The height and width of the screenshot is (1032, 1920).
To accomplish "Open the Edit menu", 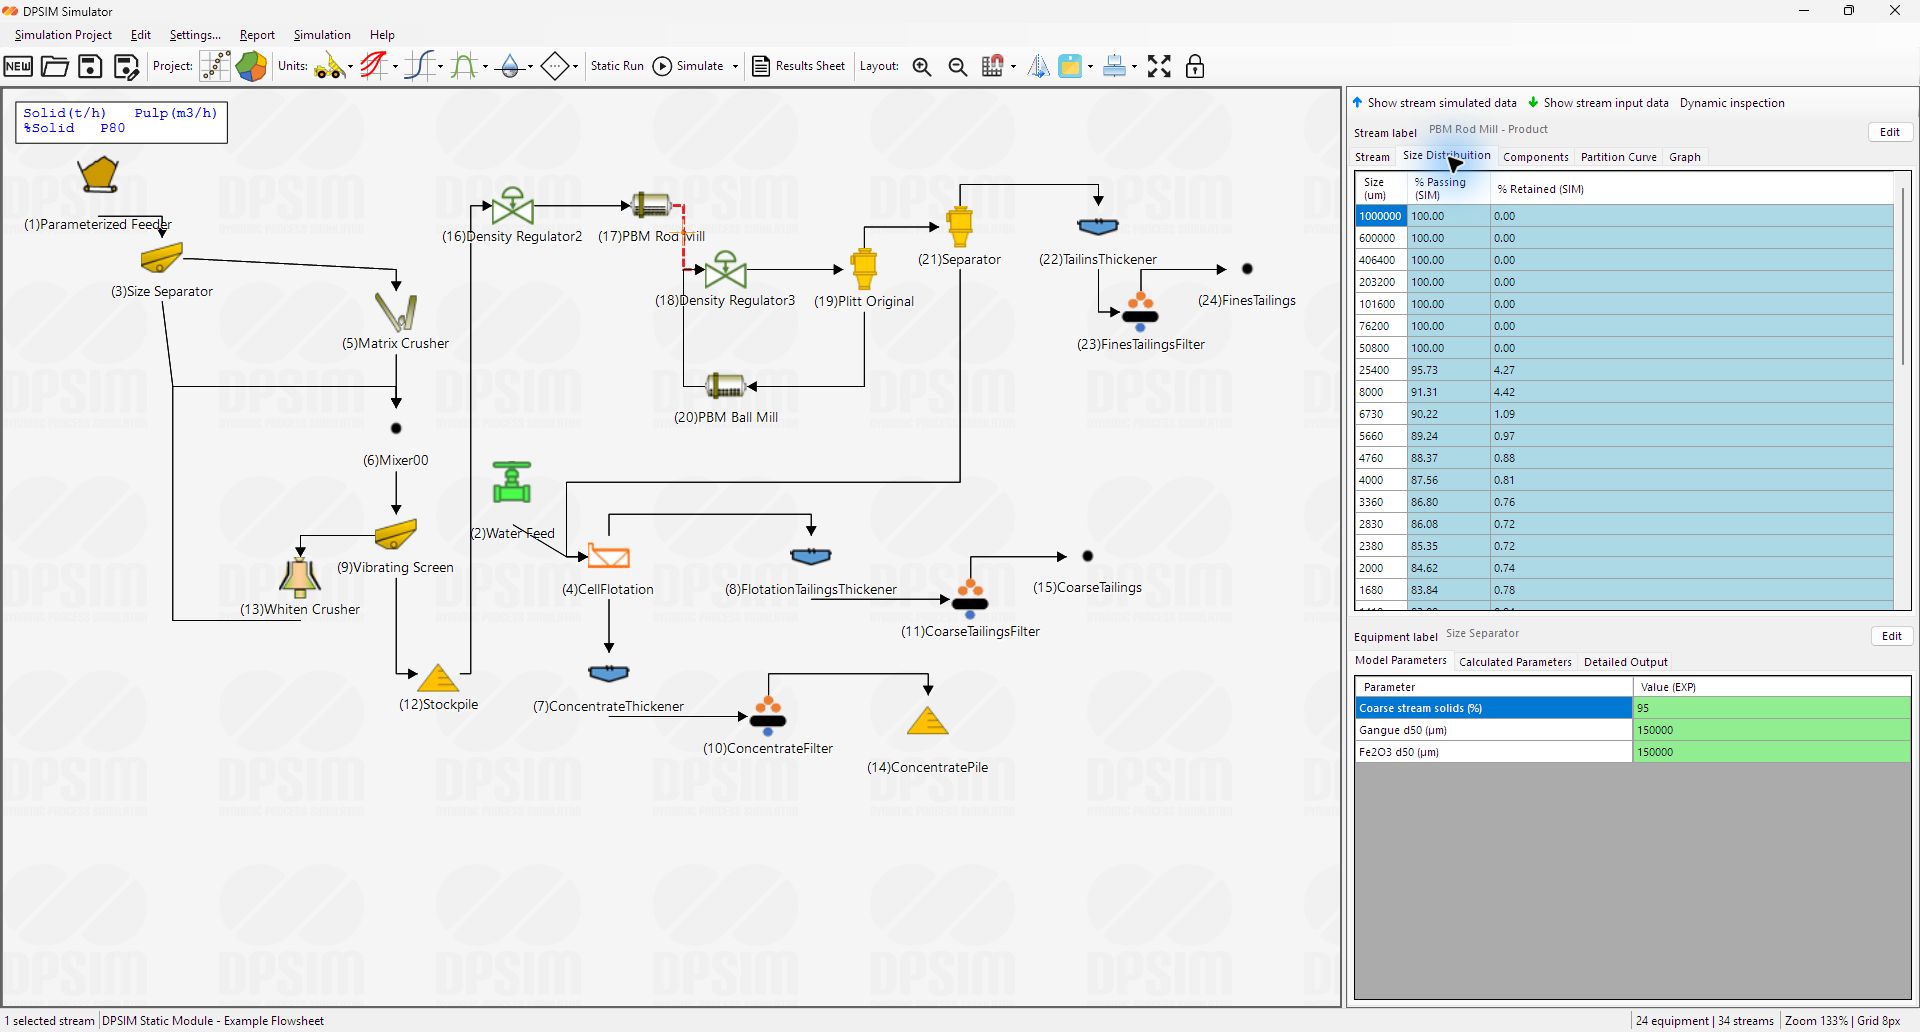I will (x=141, y=35).
